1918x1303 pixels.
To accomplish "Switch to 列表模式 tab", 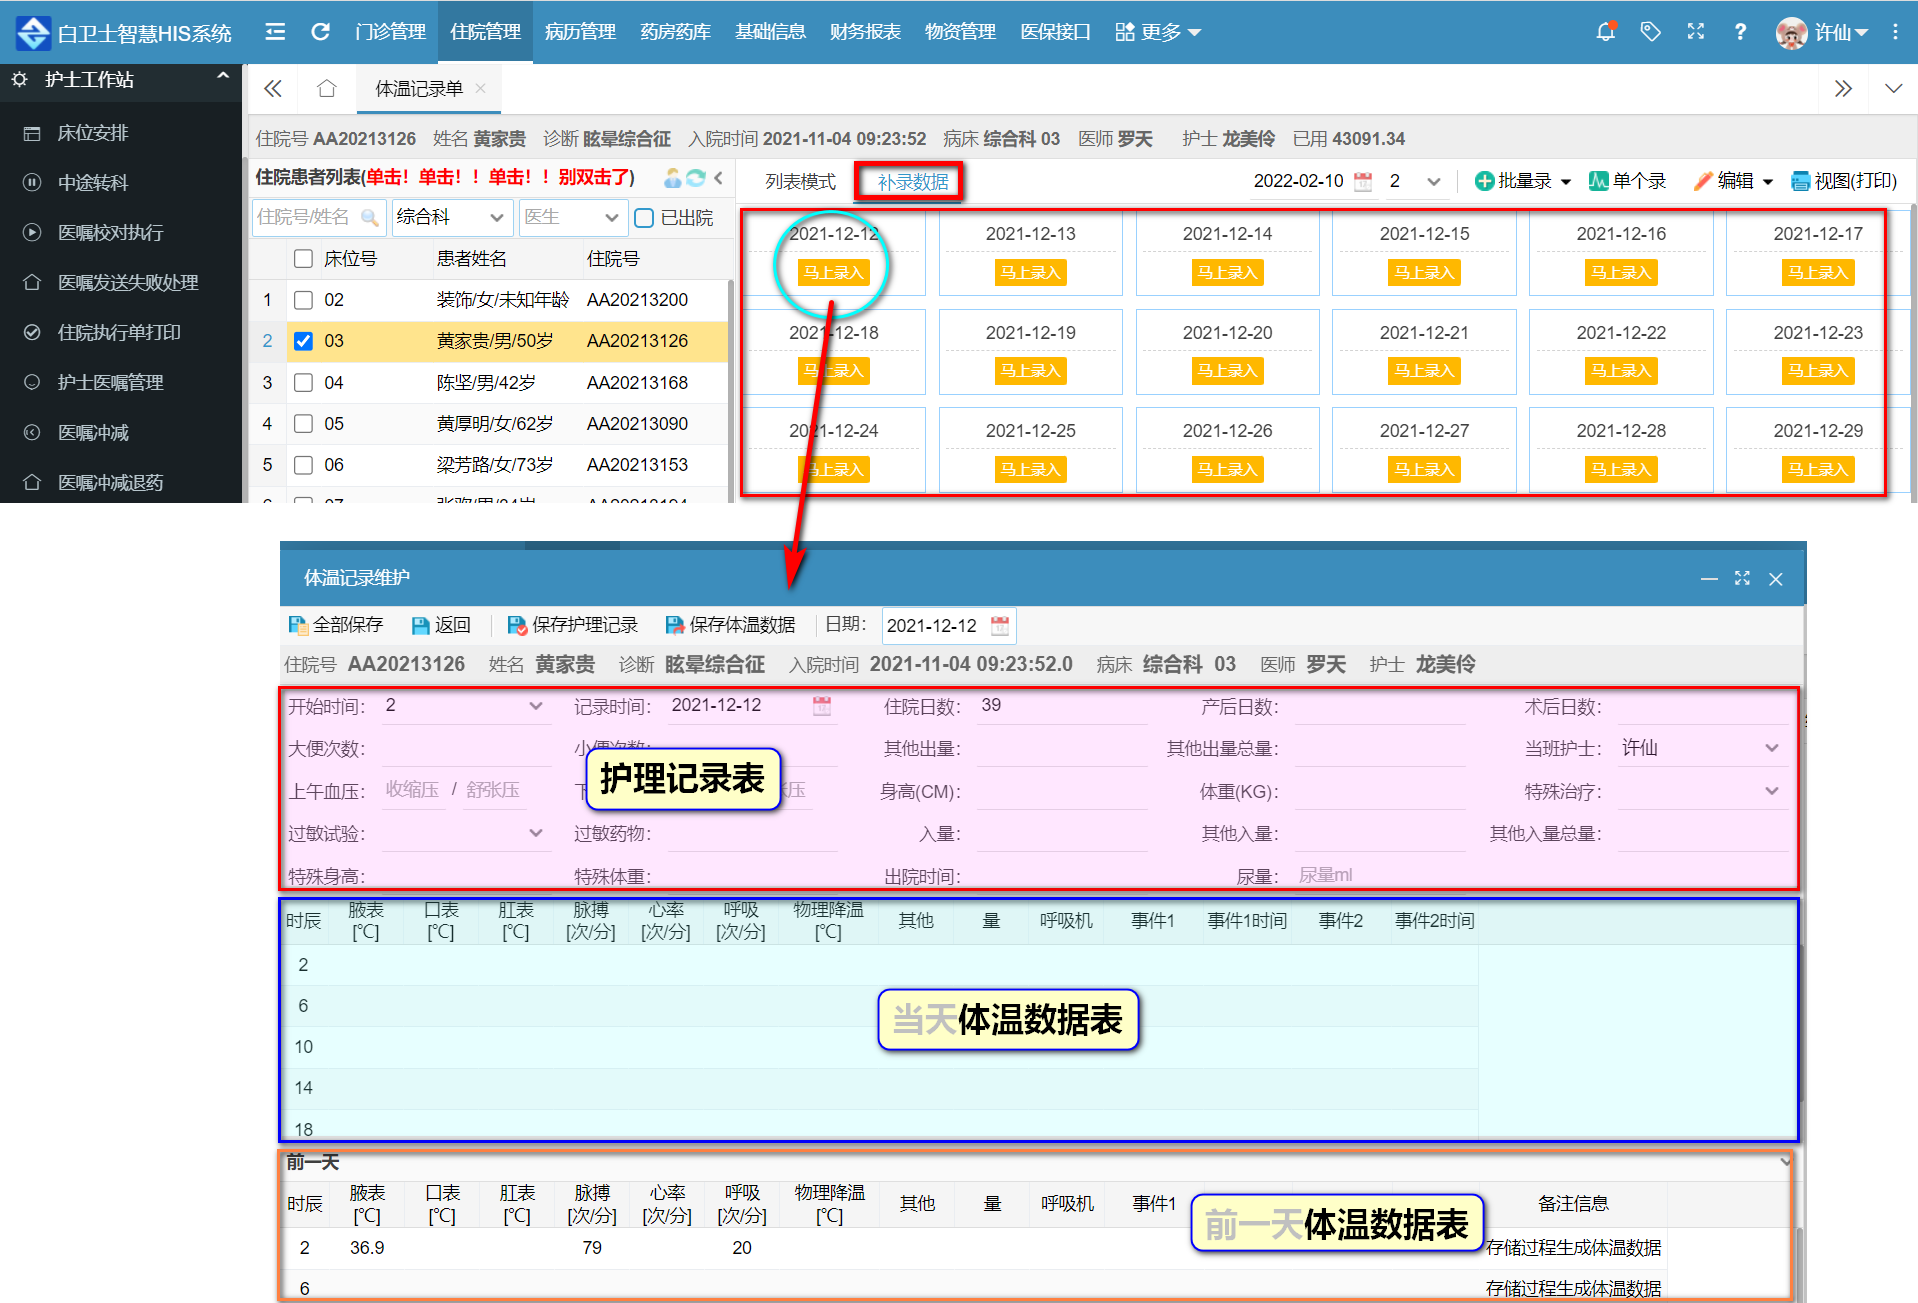I will click(x=800, y=182).
